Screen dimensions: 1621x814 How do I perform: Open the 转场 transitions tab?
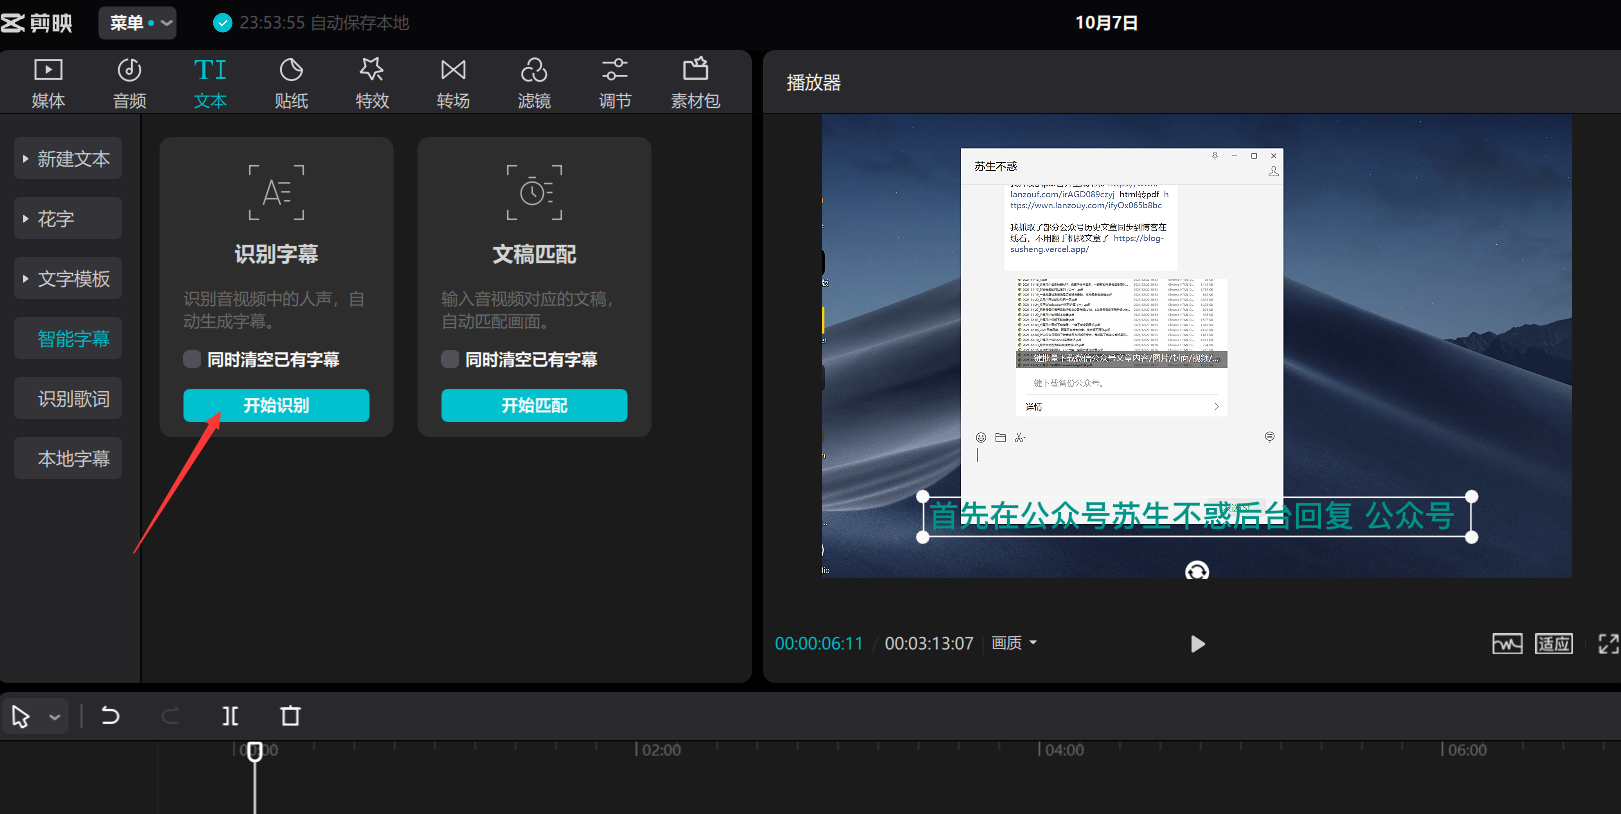[x=453, y=83]
